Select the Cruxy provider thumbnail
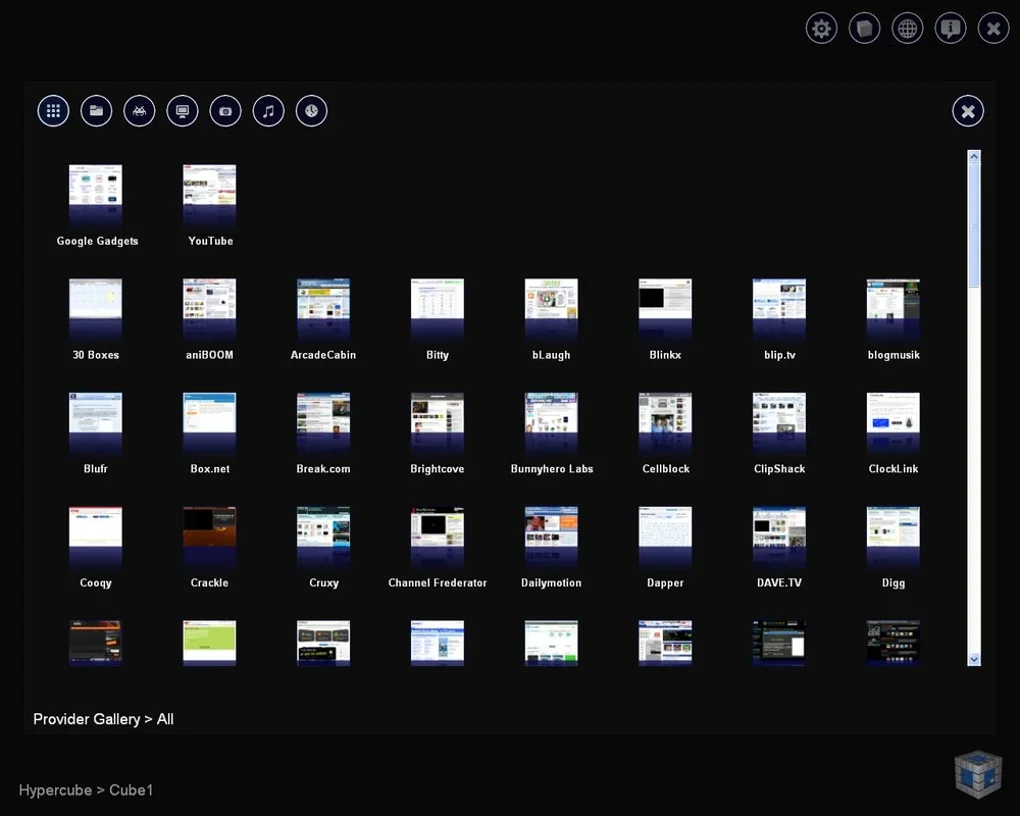The height and width of the screenshot is (816, 1020). [323, 536]
